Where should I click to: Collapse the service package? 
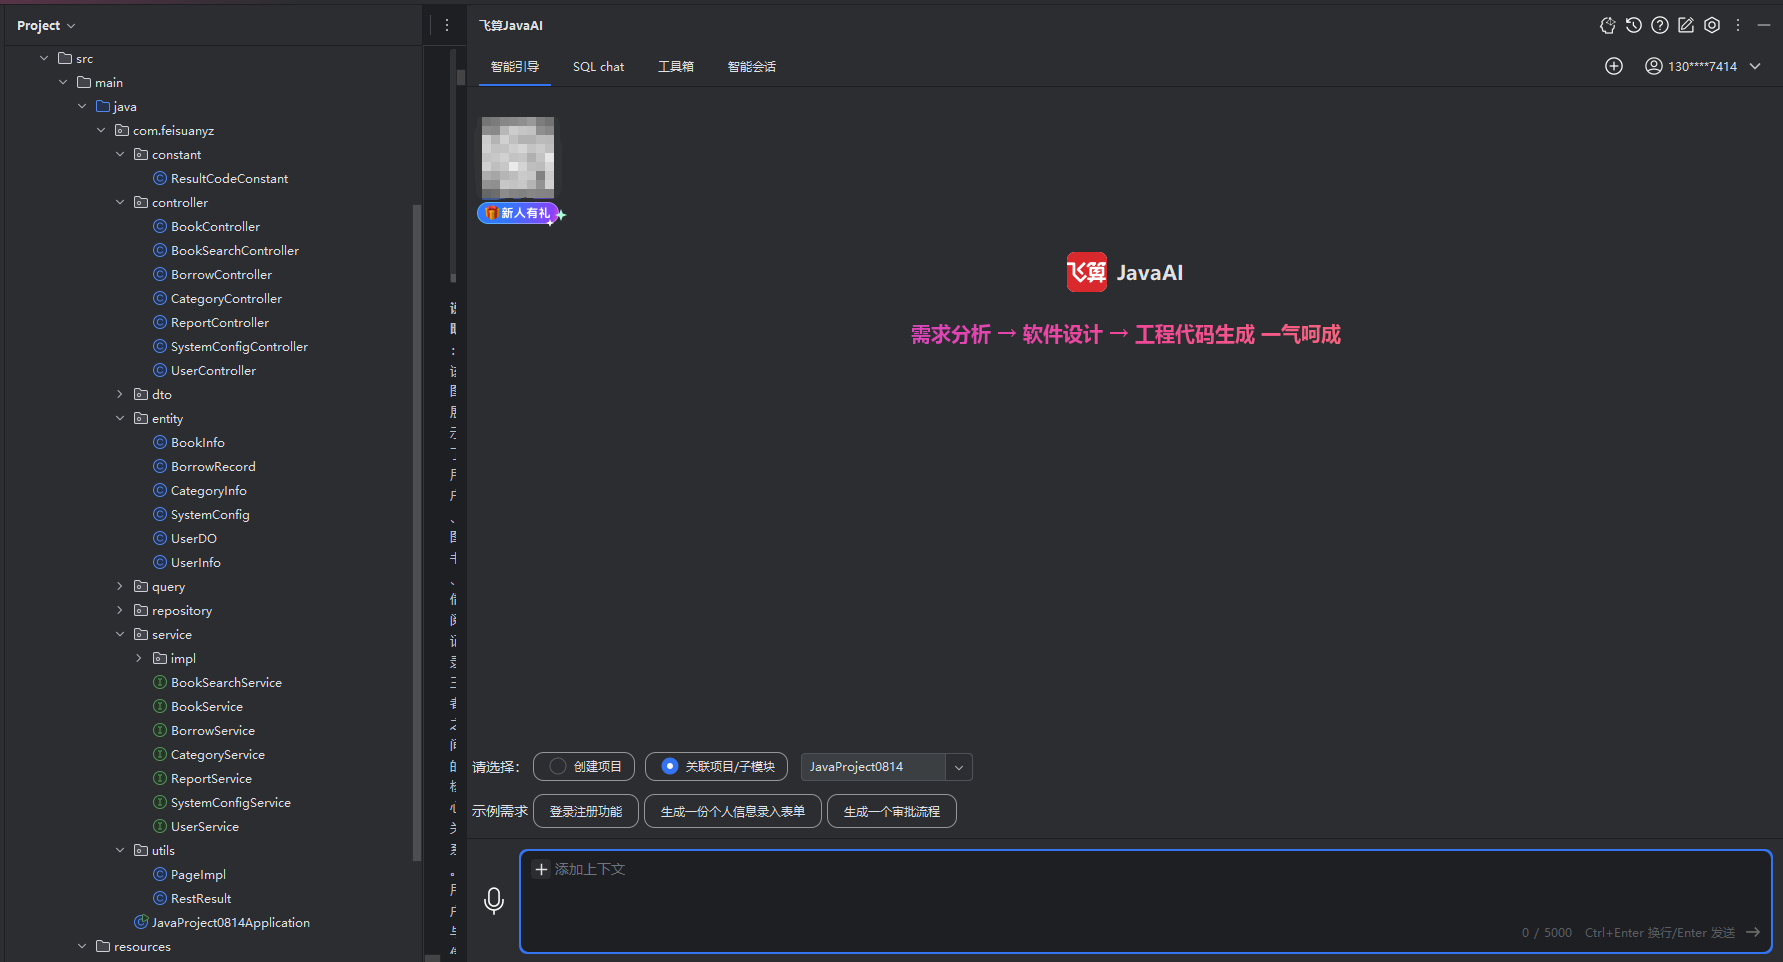pyautogui.click(x=120, y=634)
